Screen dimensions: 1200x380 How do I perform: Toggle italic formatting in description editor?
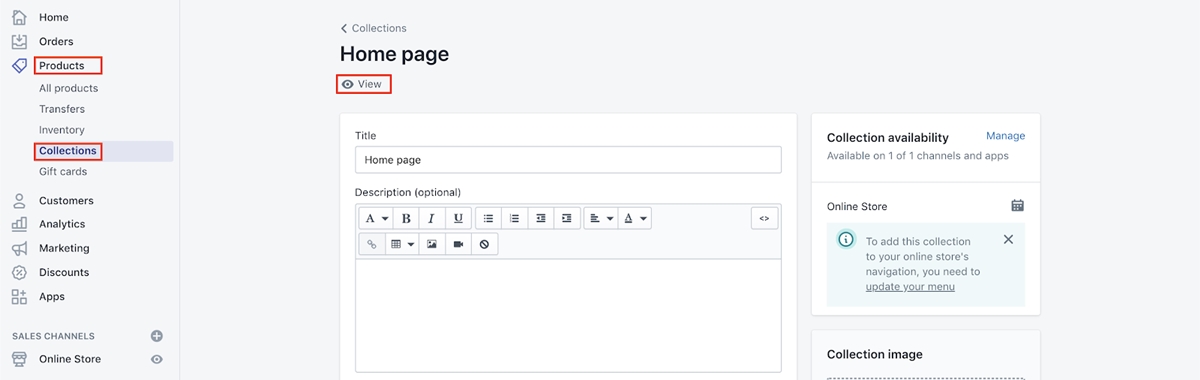[432, 218]
